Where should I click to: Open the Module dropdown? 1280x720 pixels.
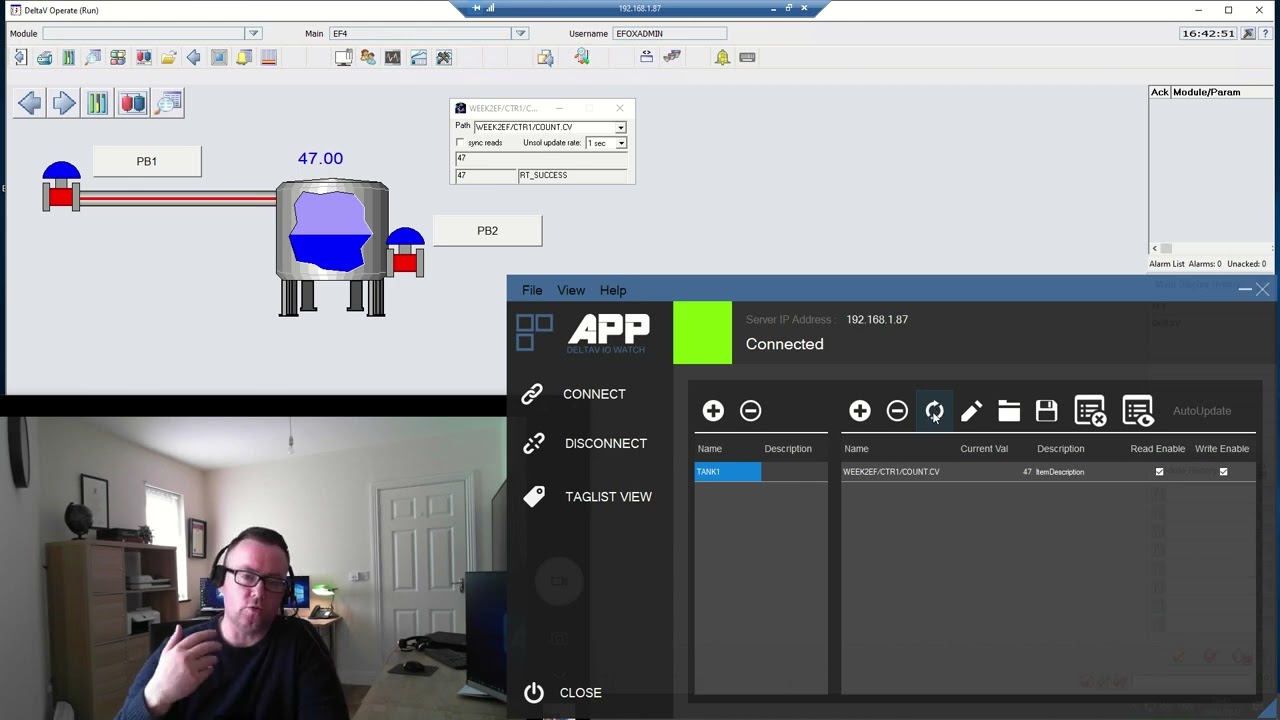click(254, 34)
